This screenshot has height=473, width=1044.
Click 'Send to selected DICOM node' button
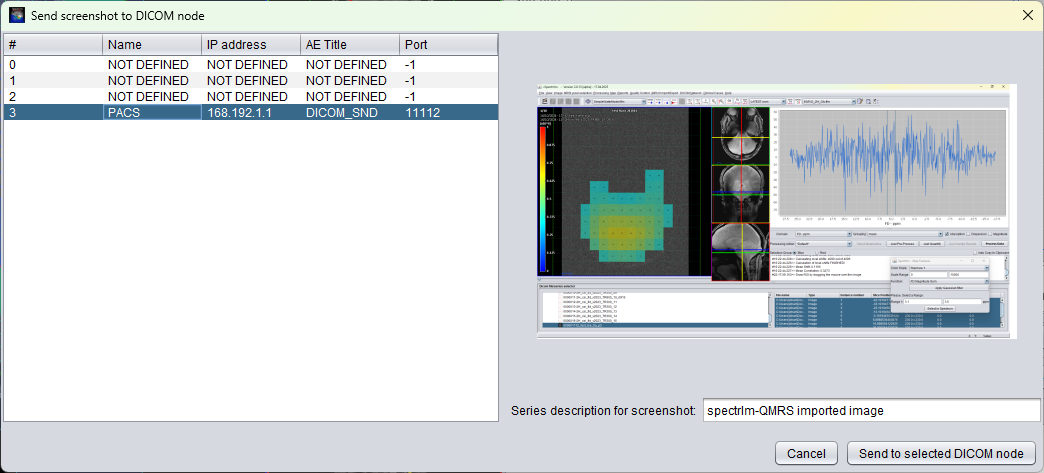[x=941, y=454]
